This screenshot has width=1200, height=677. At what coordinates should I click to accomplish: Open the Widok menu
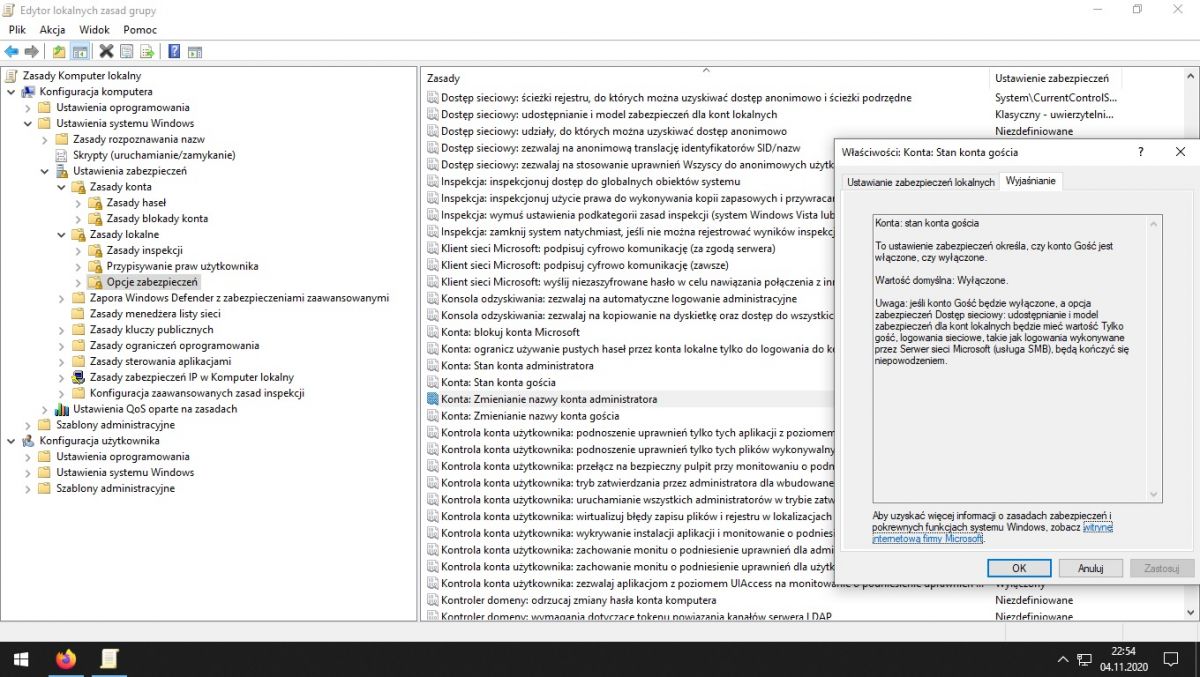[x=94, y=30]
